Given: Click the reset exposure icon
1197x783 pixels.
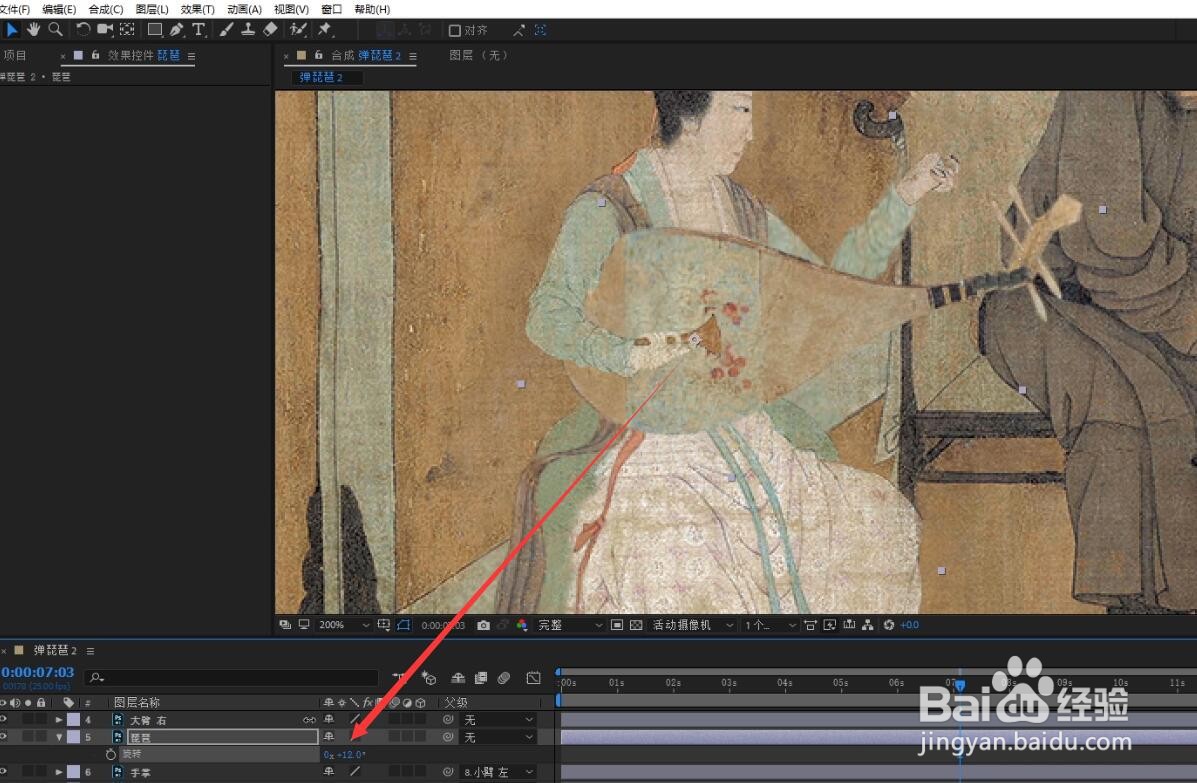Looking at the screenshot, I should [x=889, y=625].
